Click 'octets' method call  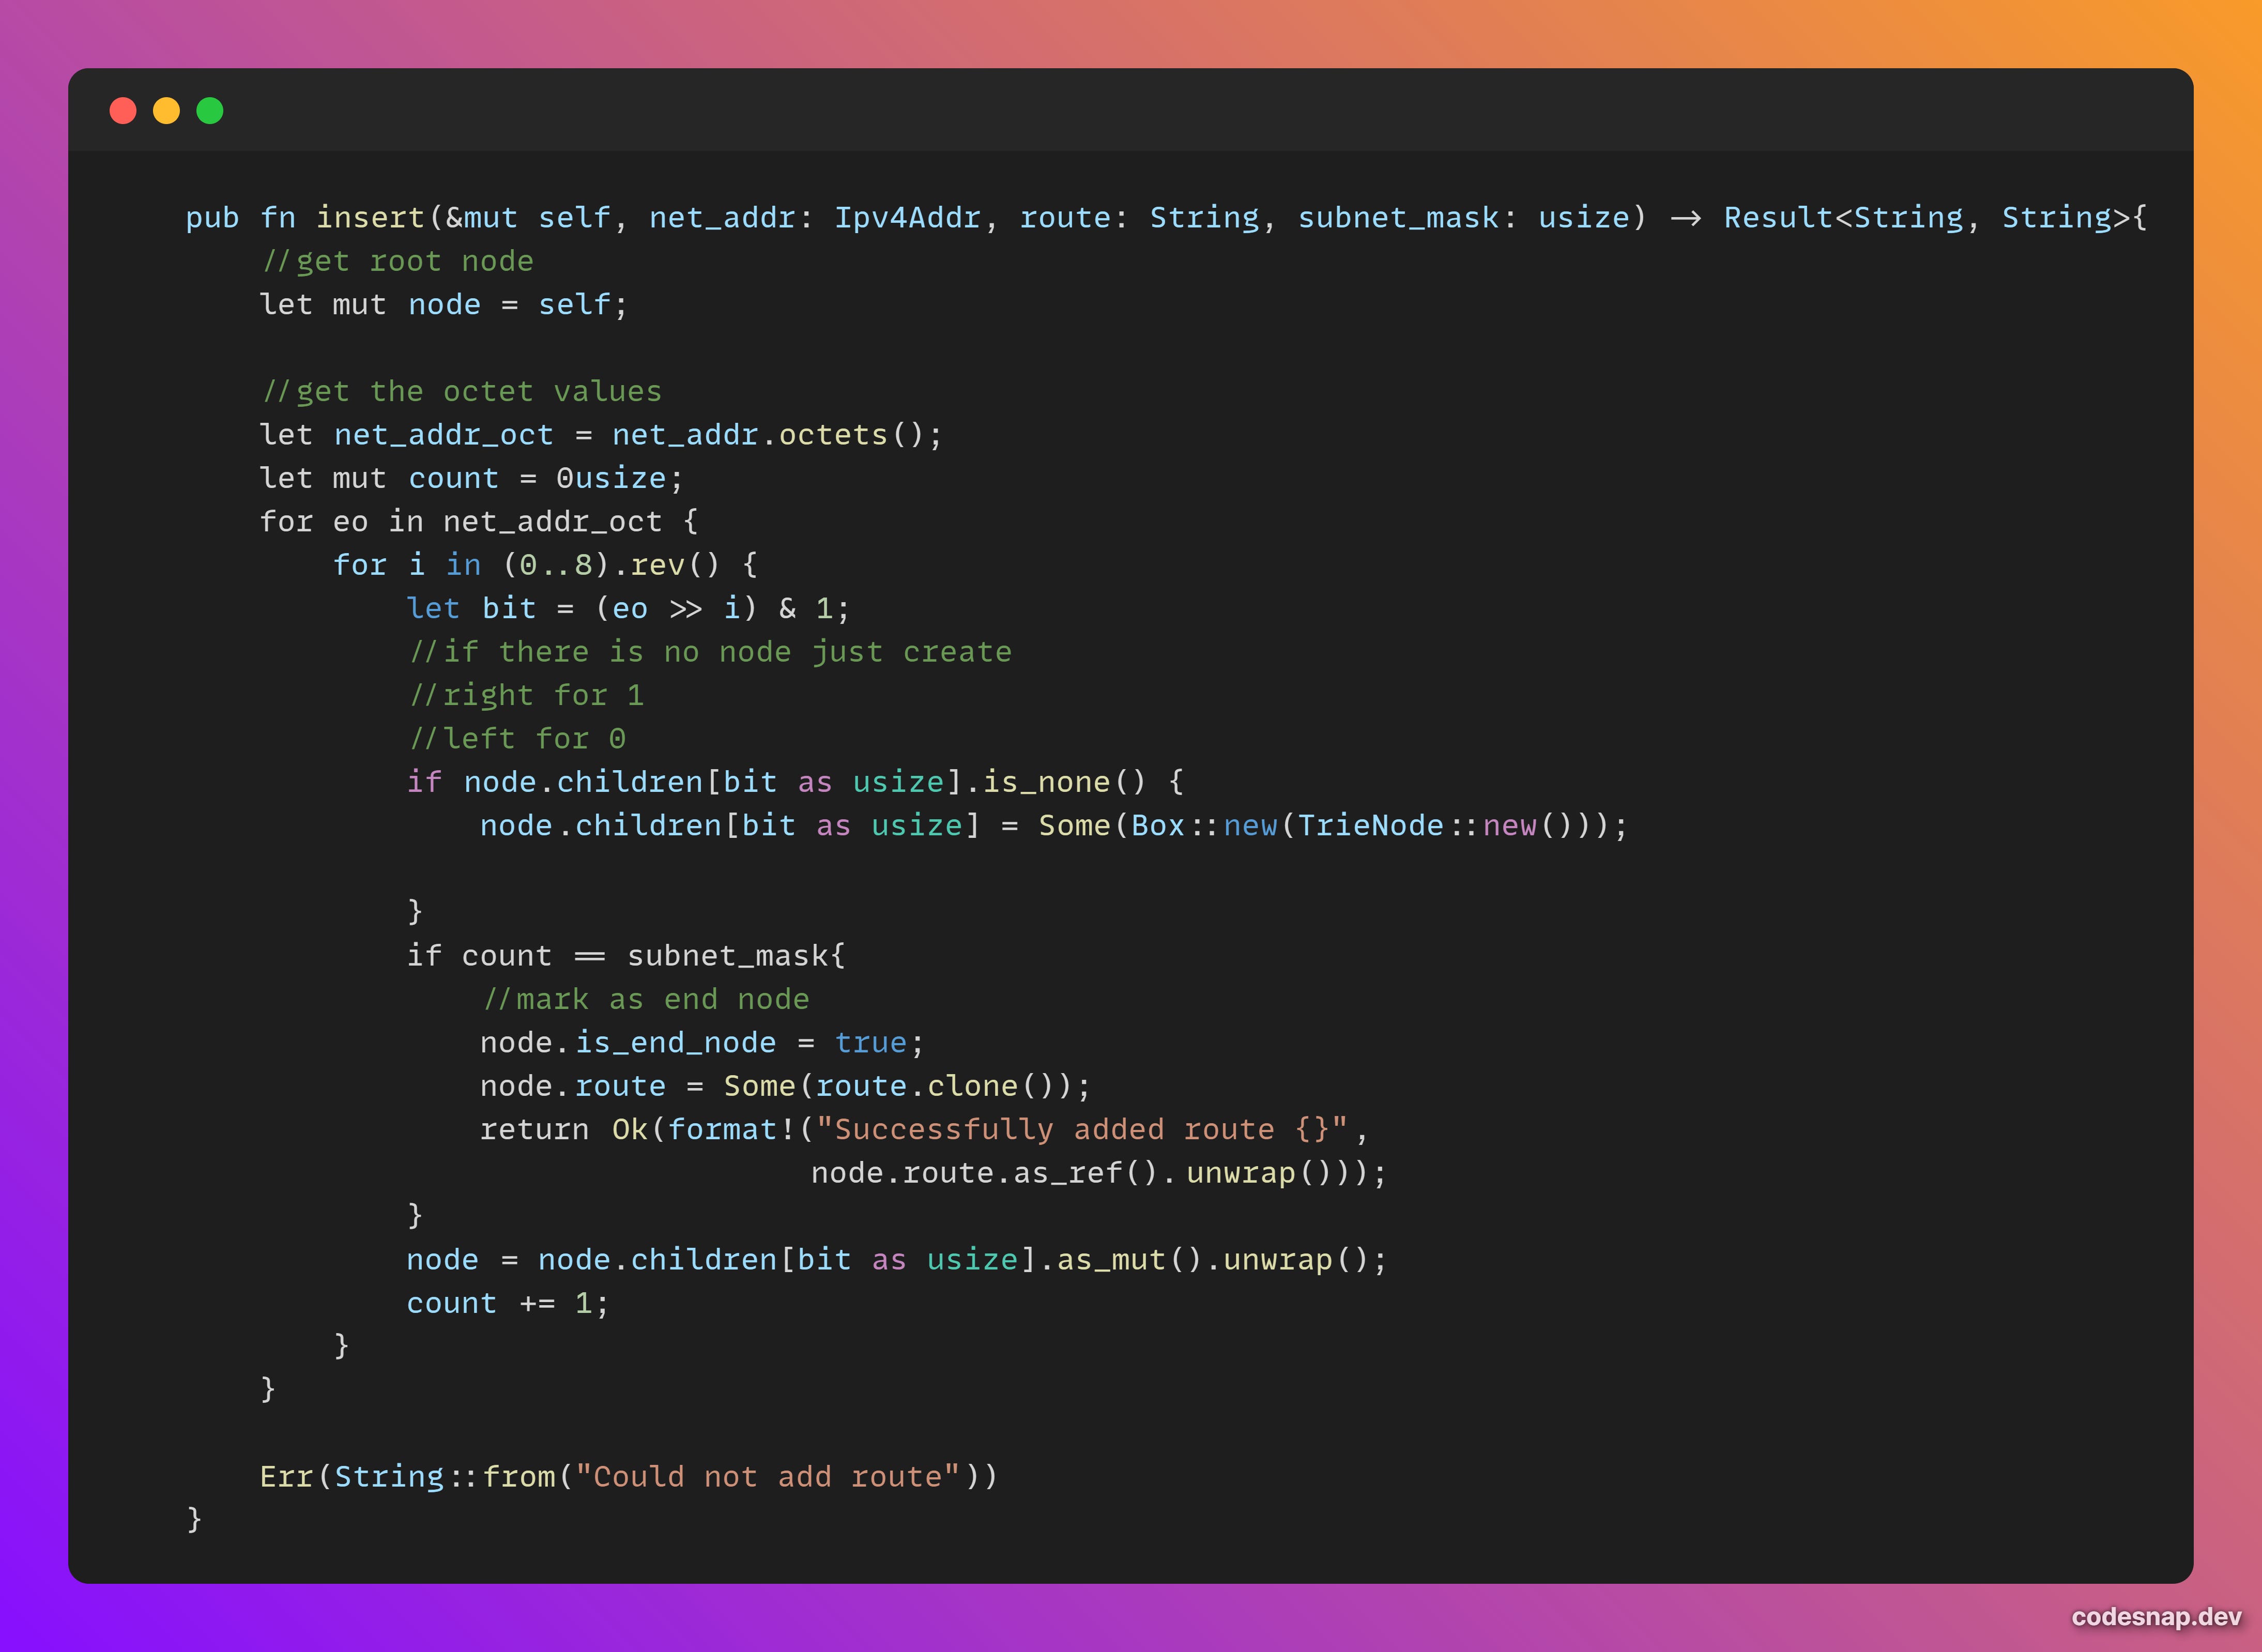(x=833, y=435)
